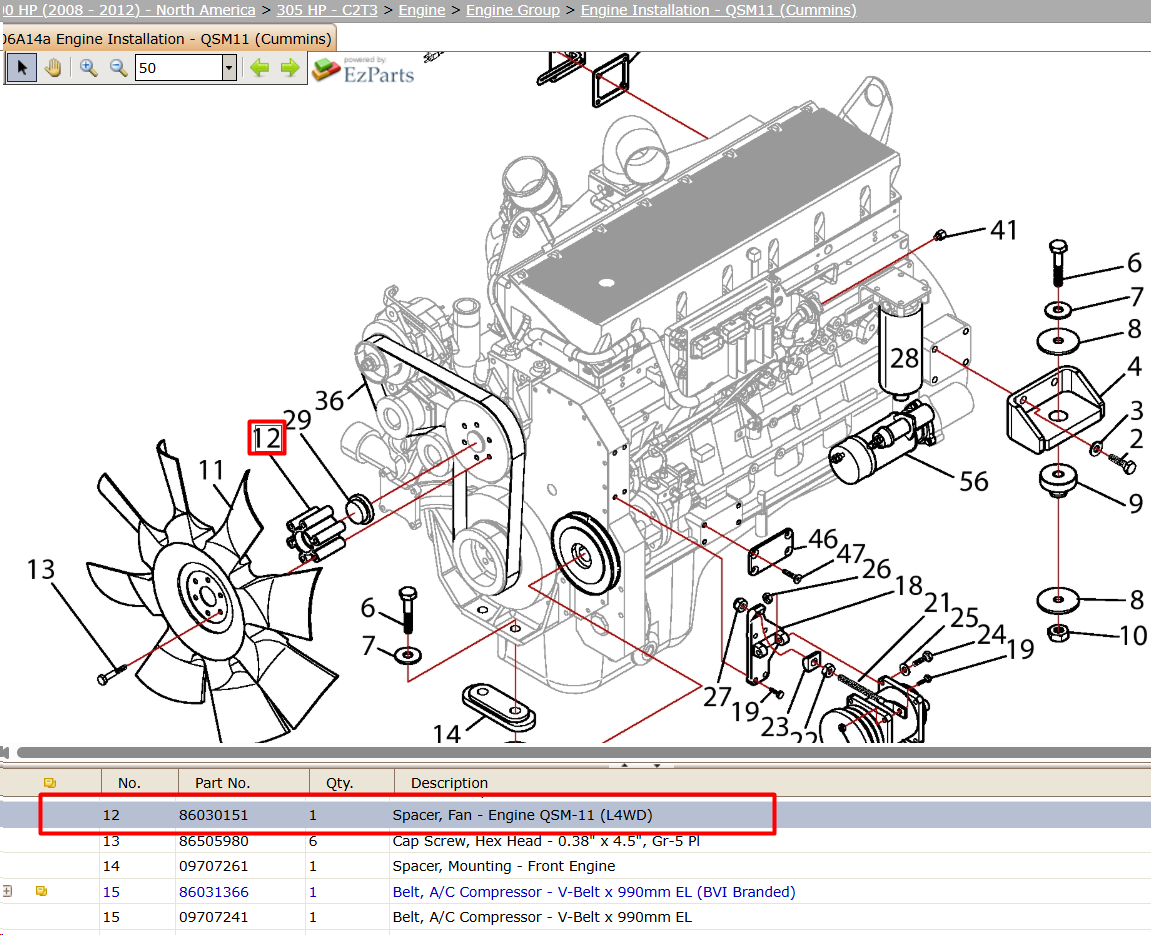Viewport: 1151px width, 935px height.
Task: Click the zoom in magnifier
Action: (x=89, y=68)
